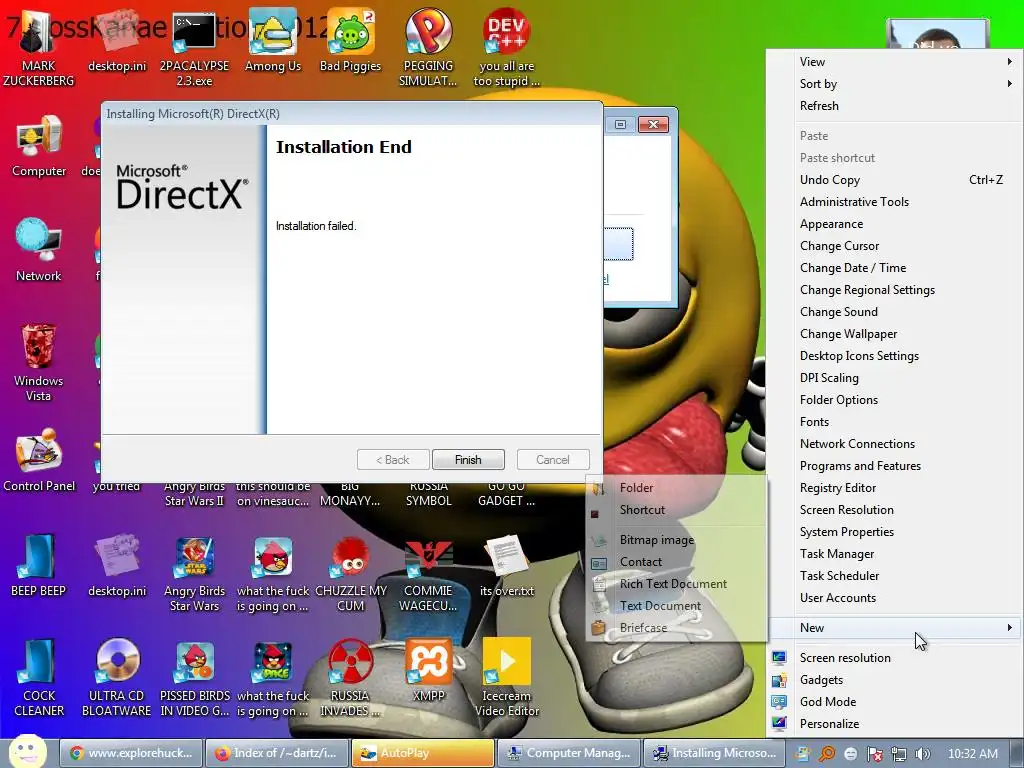Select Angry Birds Star Wars II icon
The width and height of the screenshot is (1024, 768).
pos(194,494)
